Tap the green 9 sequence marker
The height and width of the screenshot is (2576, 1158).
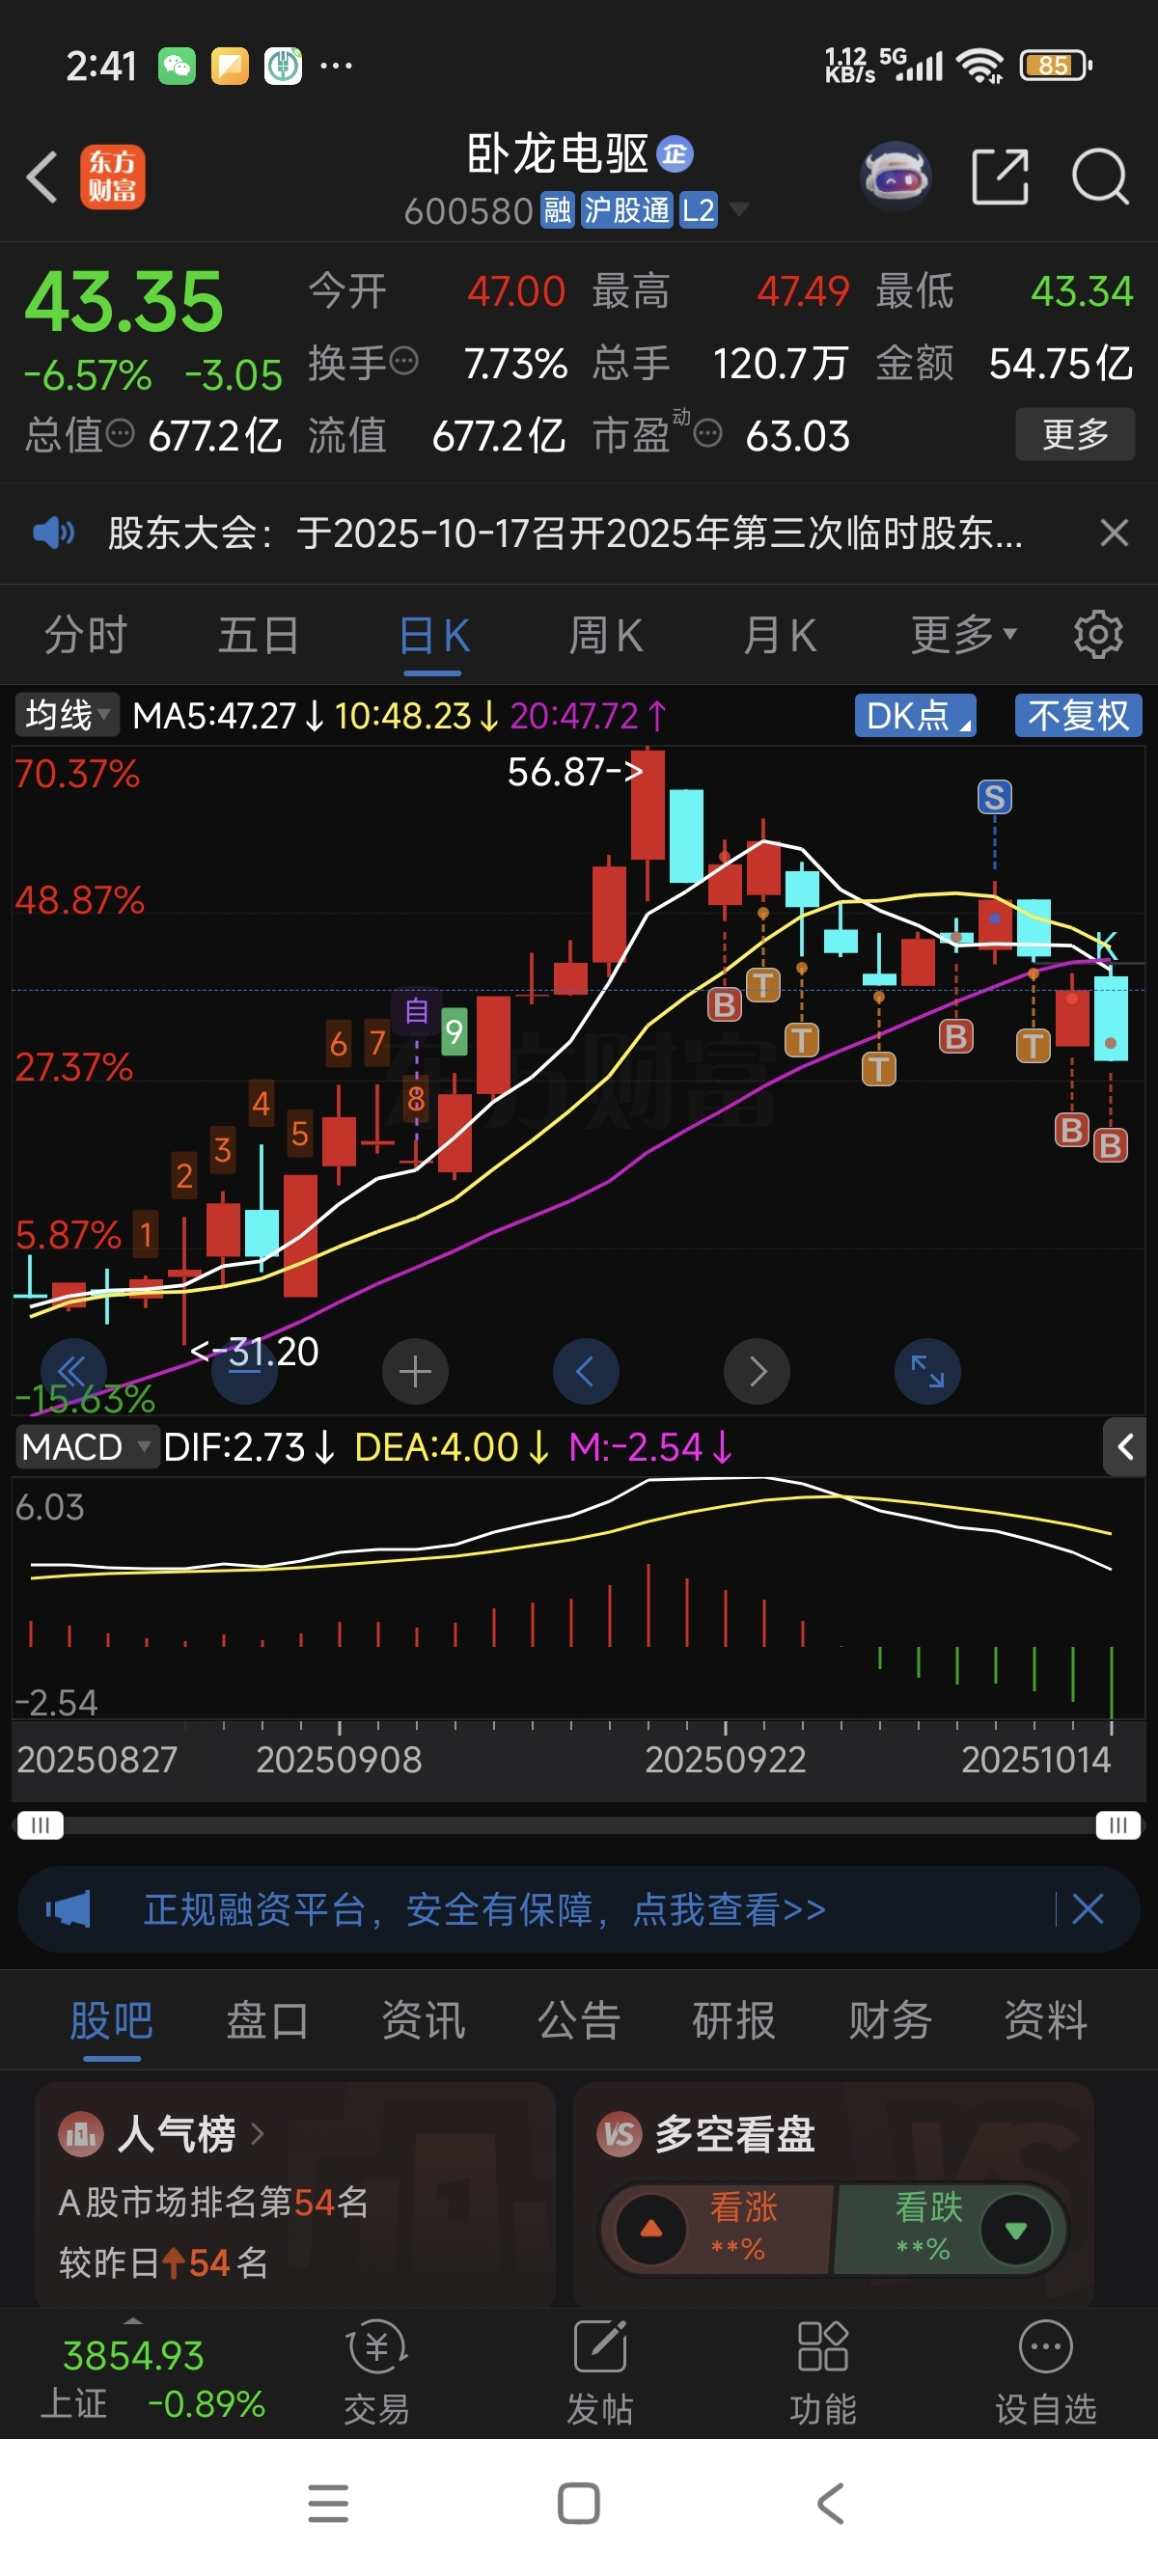(x=454, y=1031)
